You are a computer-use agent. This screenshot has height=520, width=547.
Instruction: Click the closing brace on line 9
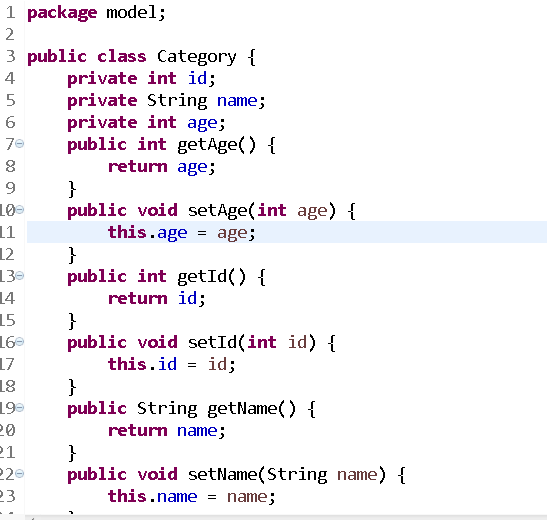72,189
